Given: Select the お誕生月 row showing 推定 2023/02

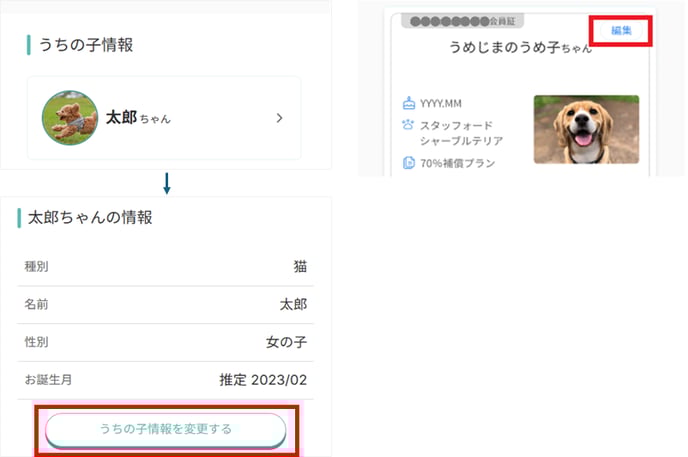Looking at the screenshot, I should click(x=165, y=380).
